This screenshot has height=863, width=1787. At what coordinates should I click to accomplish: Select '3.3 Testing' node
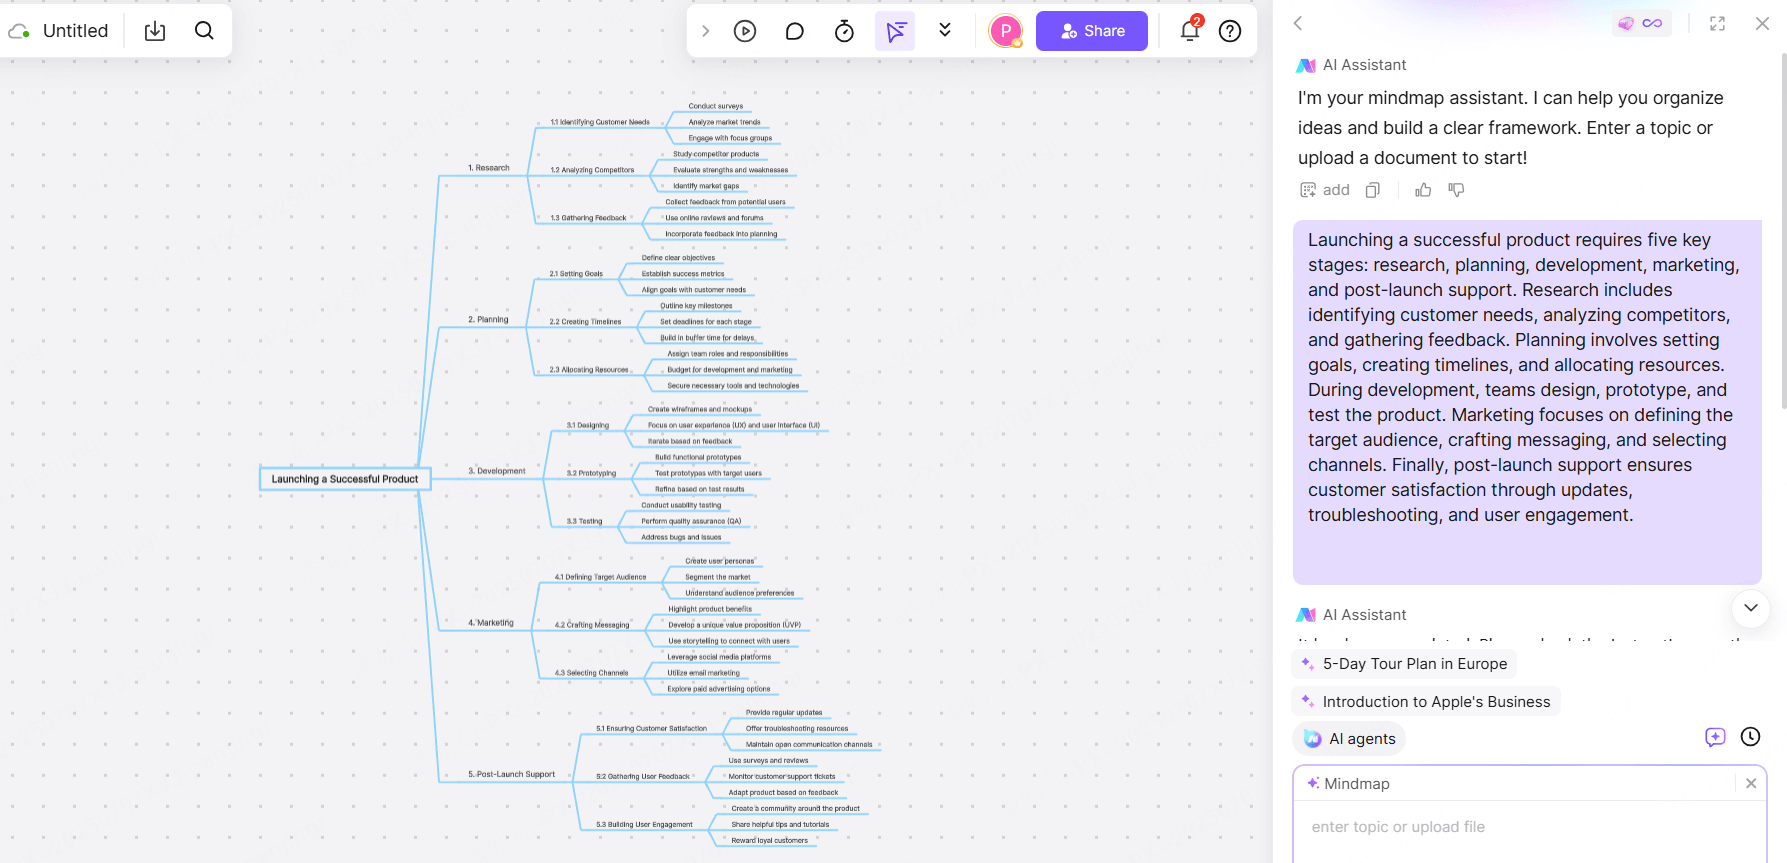tap(585, 522)
